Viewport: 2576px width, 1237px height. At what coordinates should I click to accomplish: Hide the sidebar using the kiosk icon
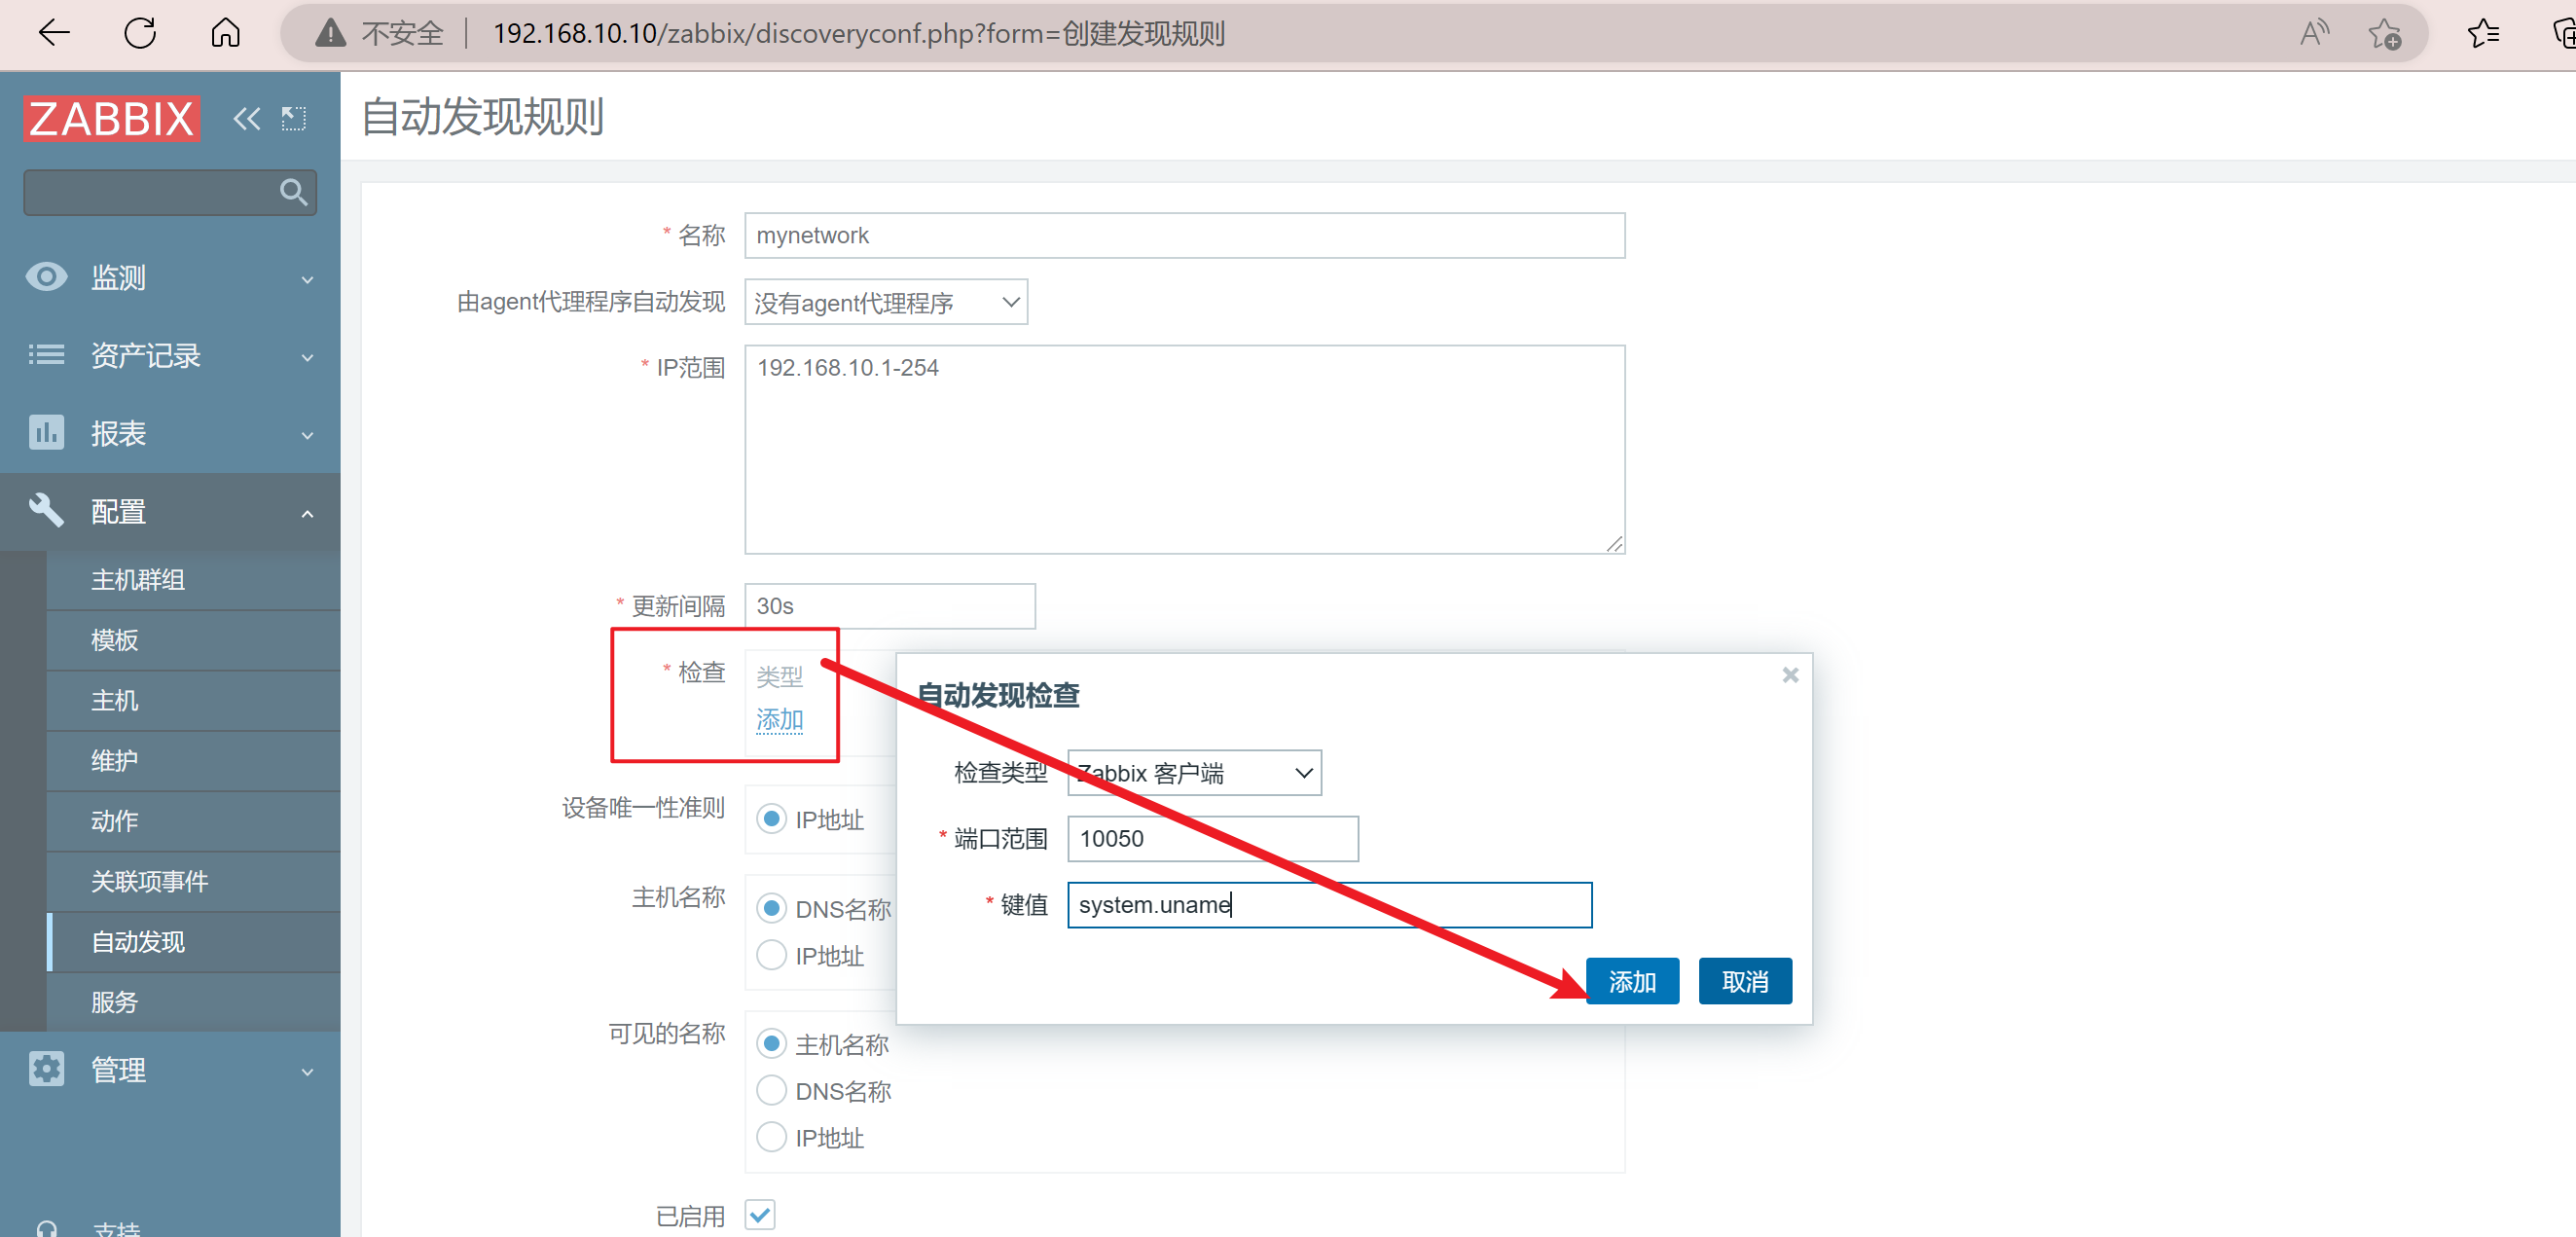[x=293, y=119]
